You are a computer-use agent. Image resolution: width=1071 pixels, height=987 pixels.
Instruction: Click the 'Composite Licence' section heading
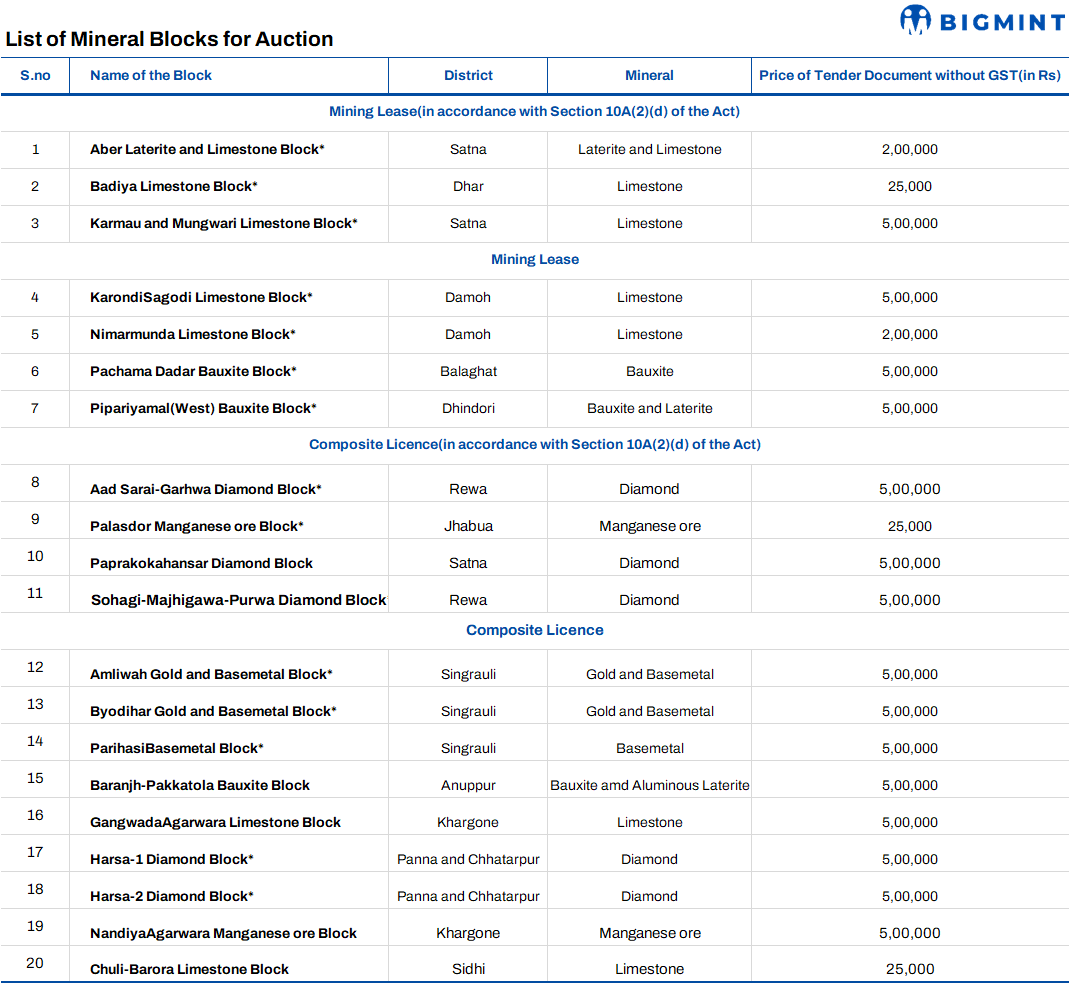(534, 630)
